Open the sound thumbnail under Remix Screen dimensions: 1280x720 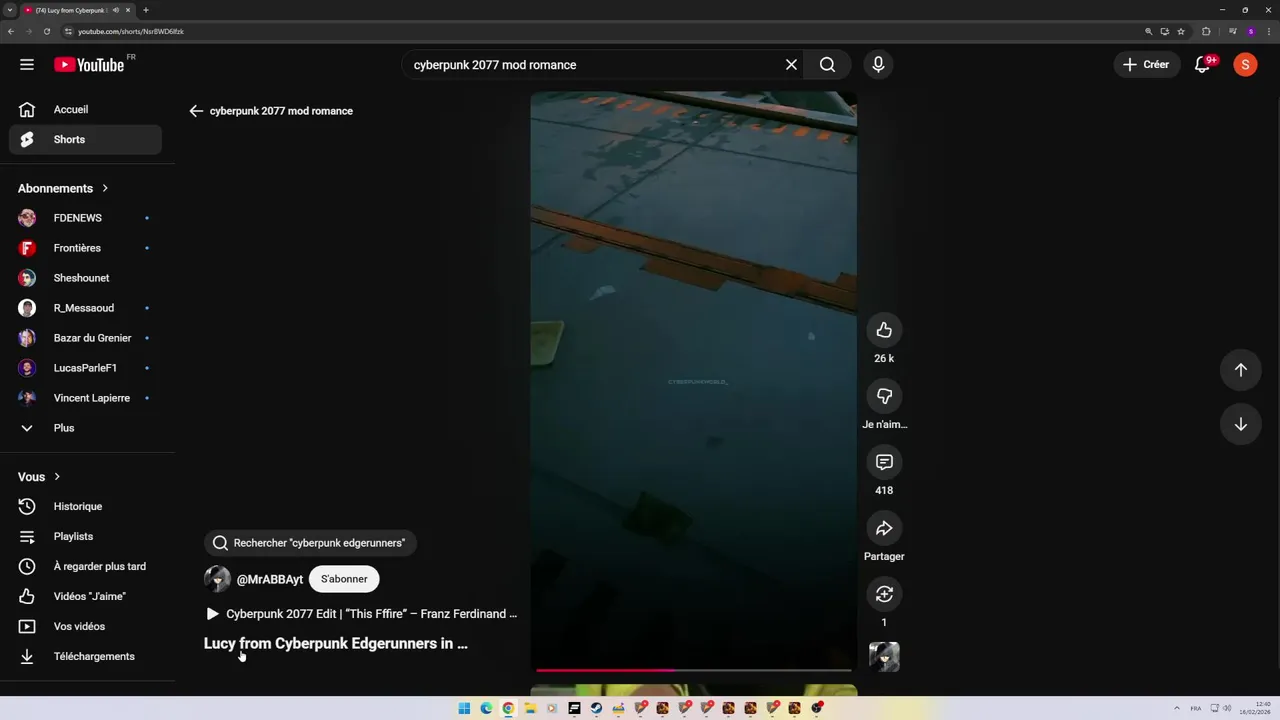884,656
